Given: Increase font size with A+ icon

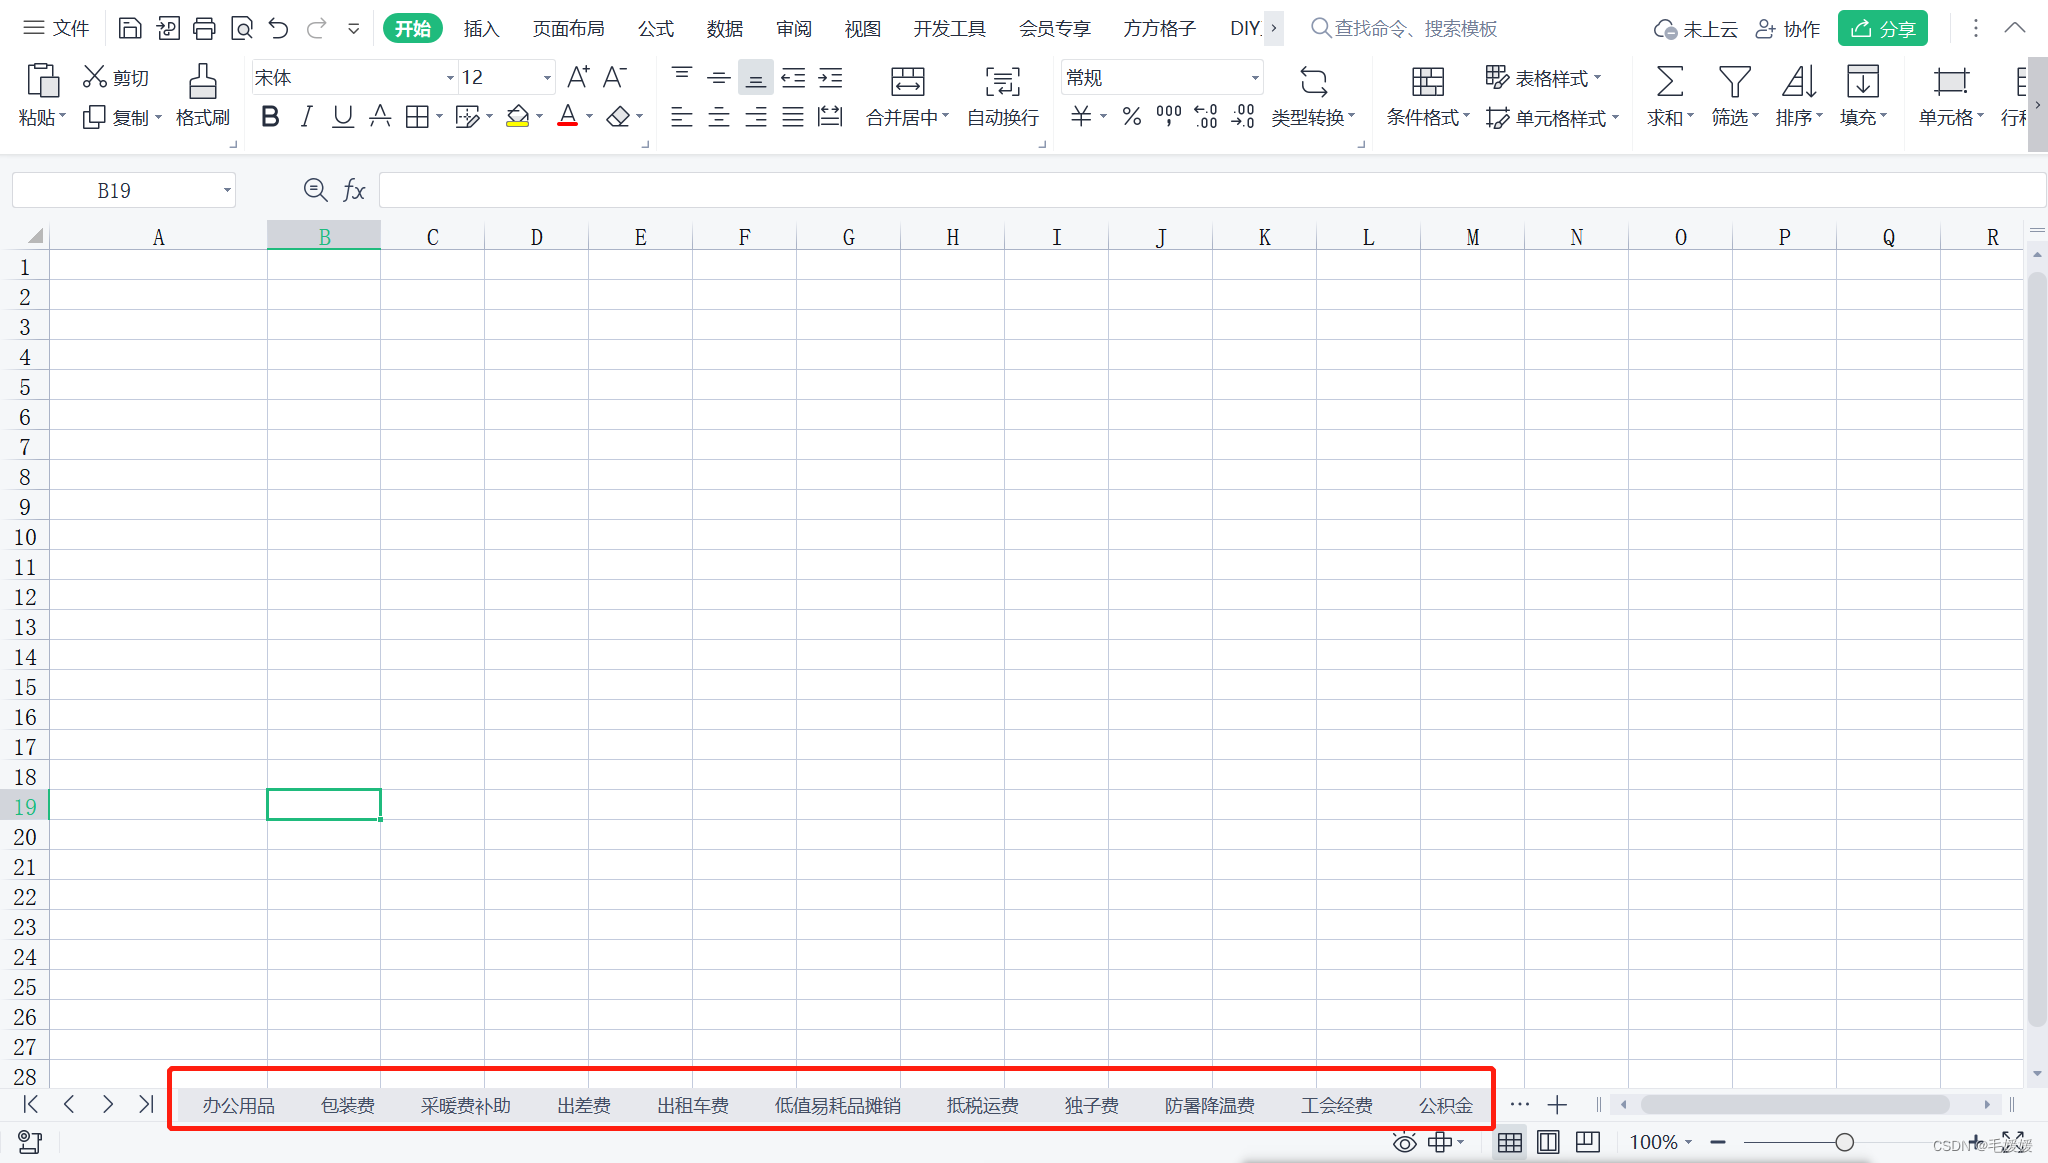Looking at the screenshot, I should click(x=578, y=77).
